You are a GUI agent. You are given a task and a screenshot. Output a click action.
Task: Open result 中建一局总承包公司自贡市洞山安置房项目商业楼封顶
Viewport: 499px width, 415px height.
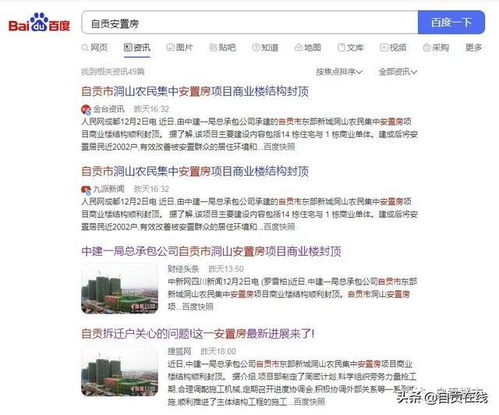(211, 251)
